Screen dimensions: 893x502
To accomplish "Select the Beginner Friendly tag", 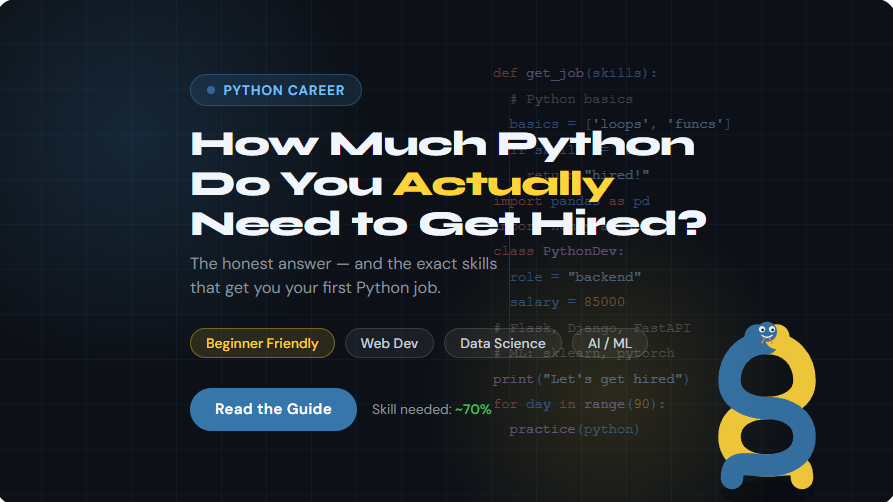I will (x=262, y=343).
